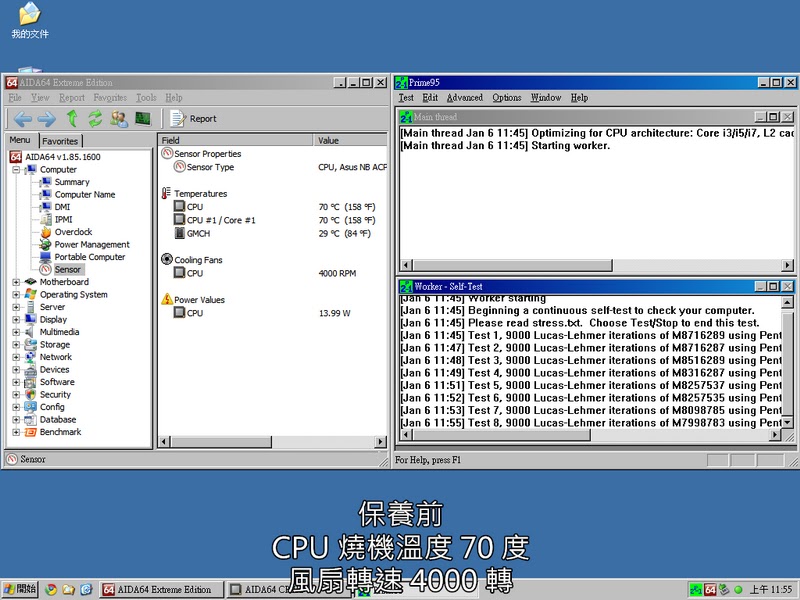Open the Options menu in Prime95

[507, 97]
